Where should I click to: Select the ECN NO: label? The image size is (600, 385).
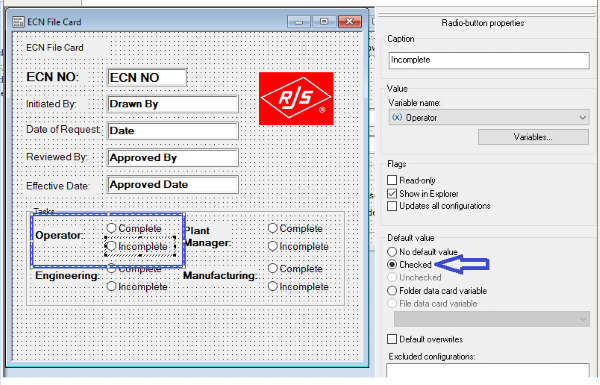[52, 77]
